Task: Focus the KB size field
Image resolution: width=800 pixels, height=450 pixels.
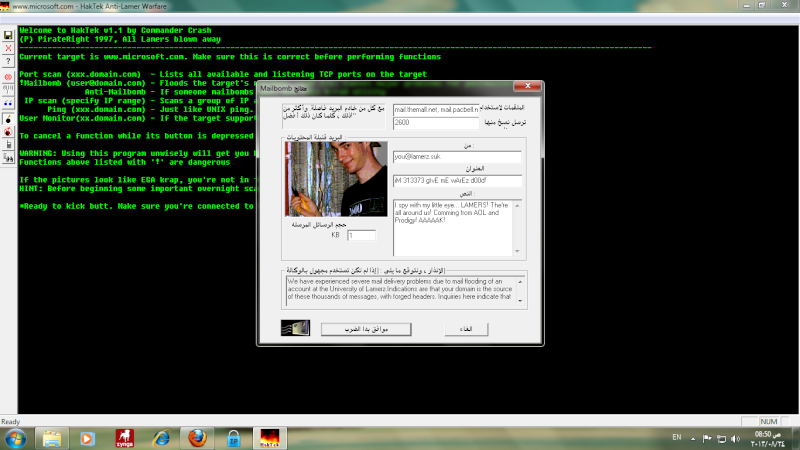Action: tap(361, 235)
